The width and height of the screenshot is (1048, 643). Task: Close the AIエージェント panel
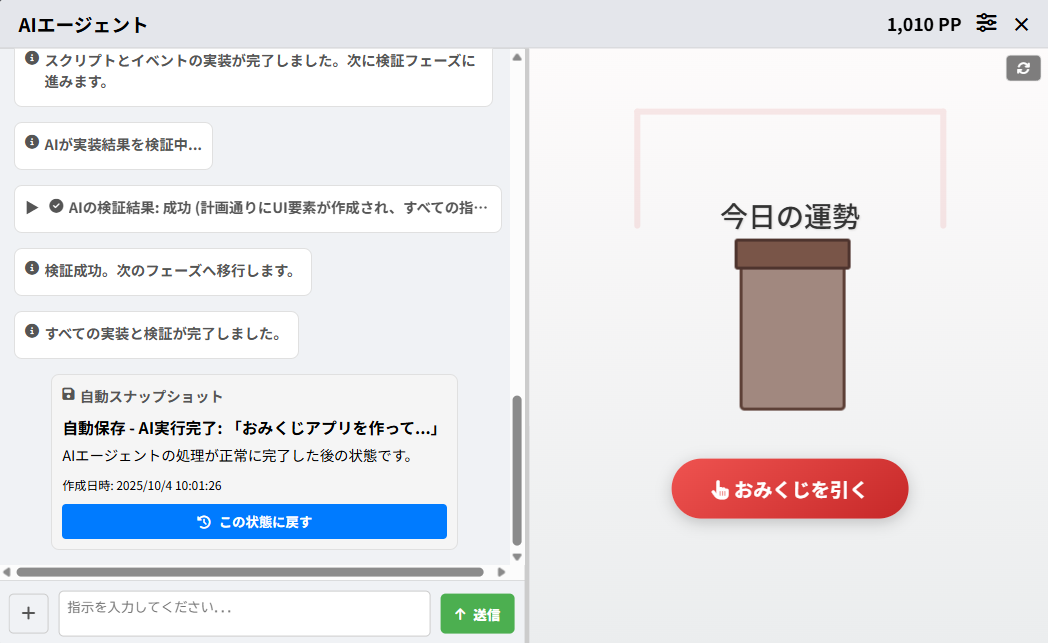(x=1021, y=24)
